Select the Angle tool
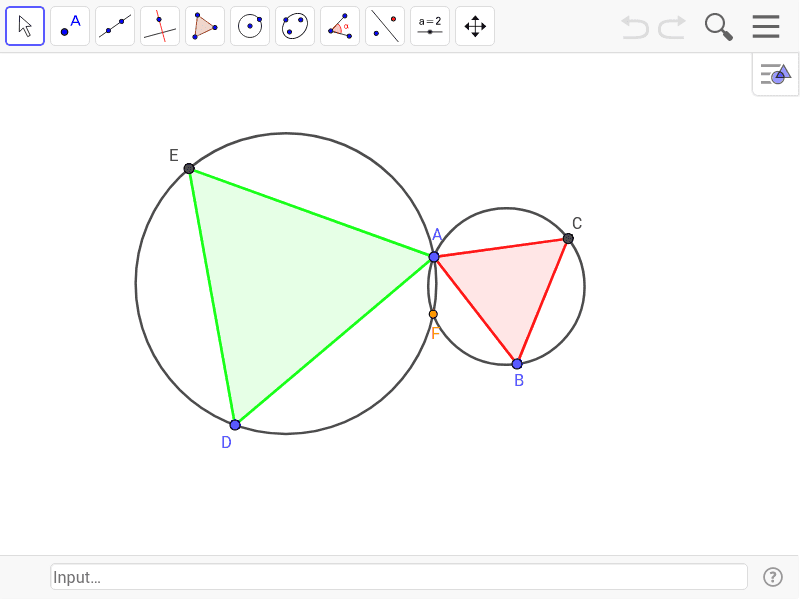This screenshot has width=800, height=600. click(340, 26)
